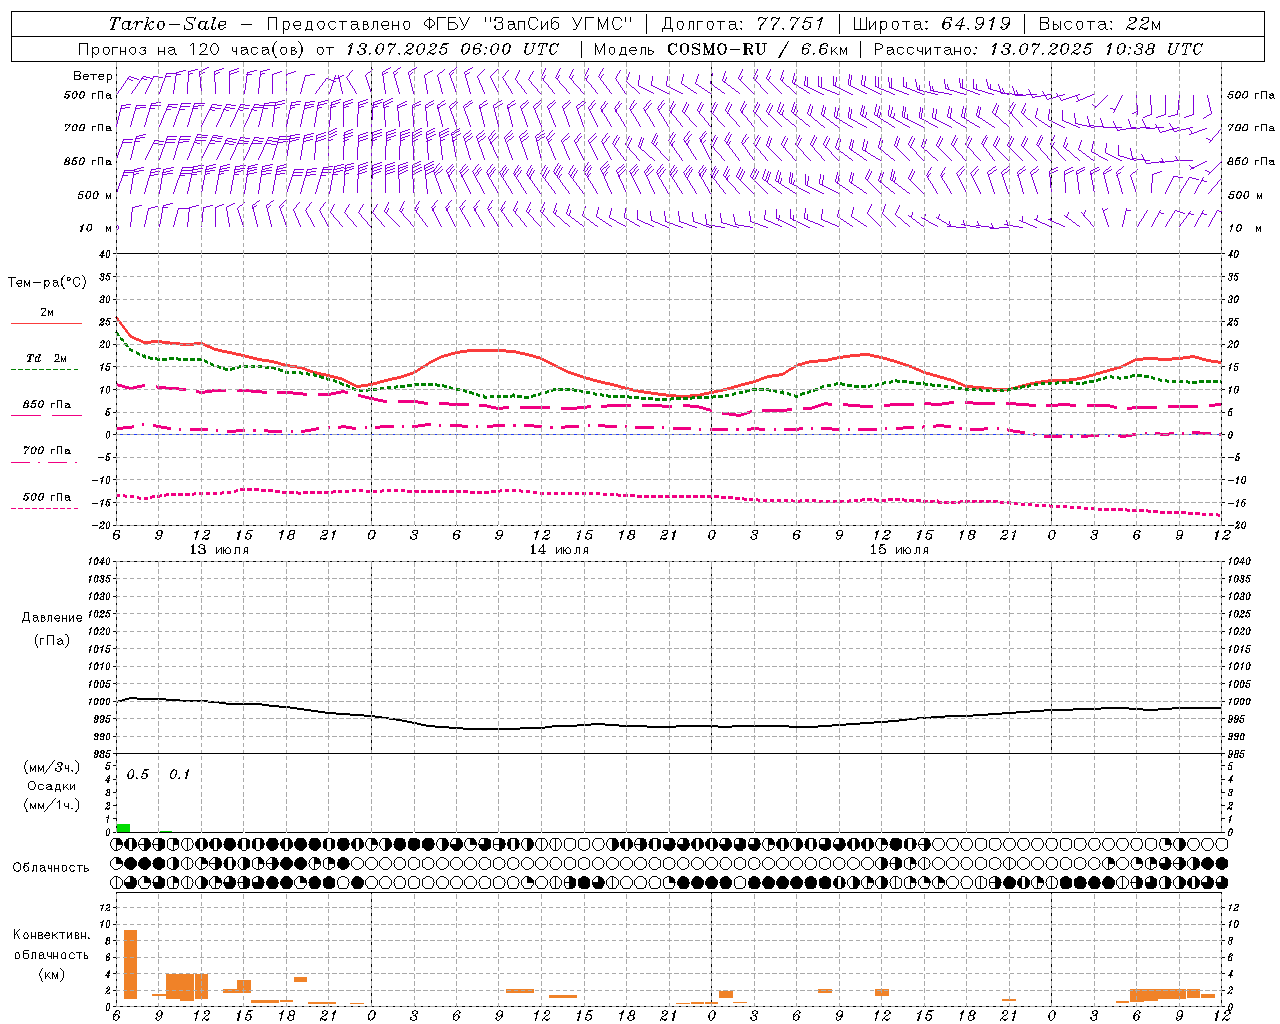Click the 15 июля date label
Viewport: 1280px width, 1024px height.
click(899, 550)
